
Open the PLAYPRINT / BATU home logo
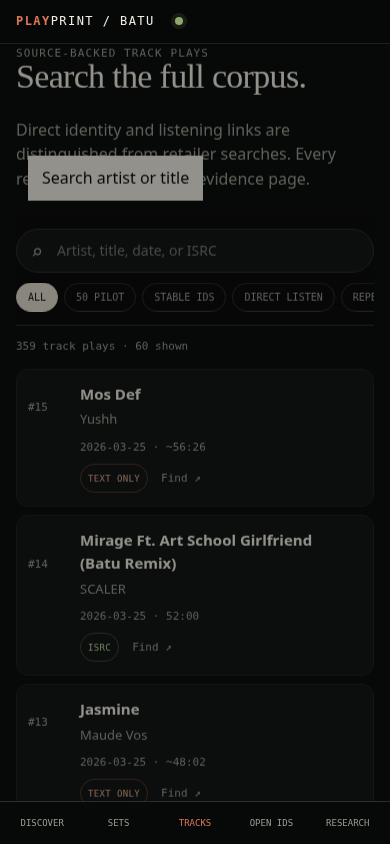pos(85,21)
